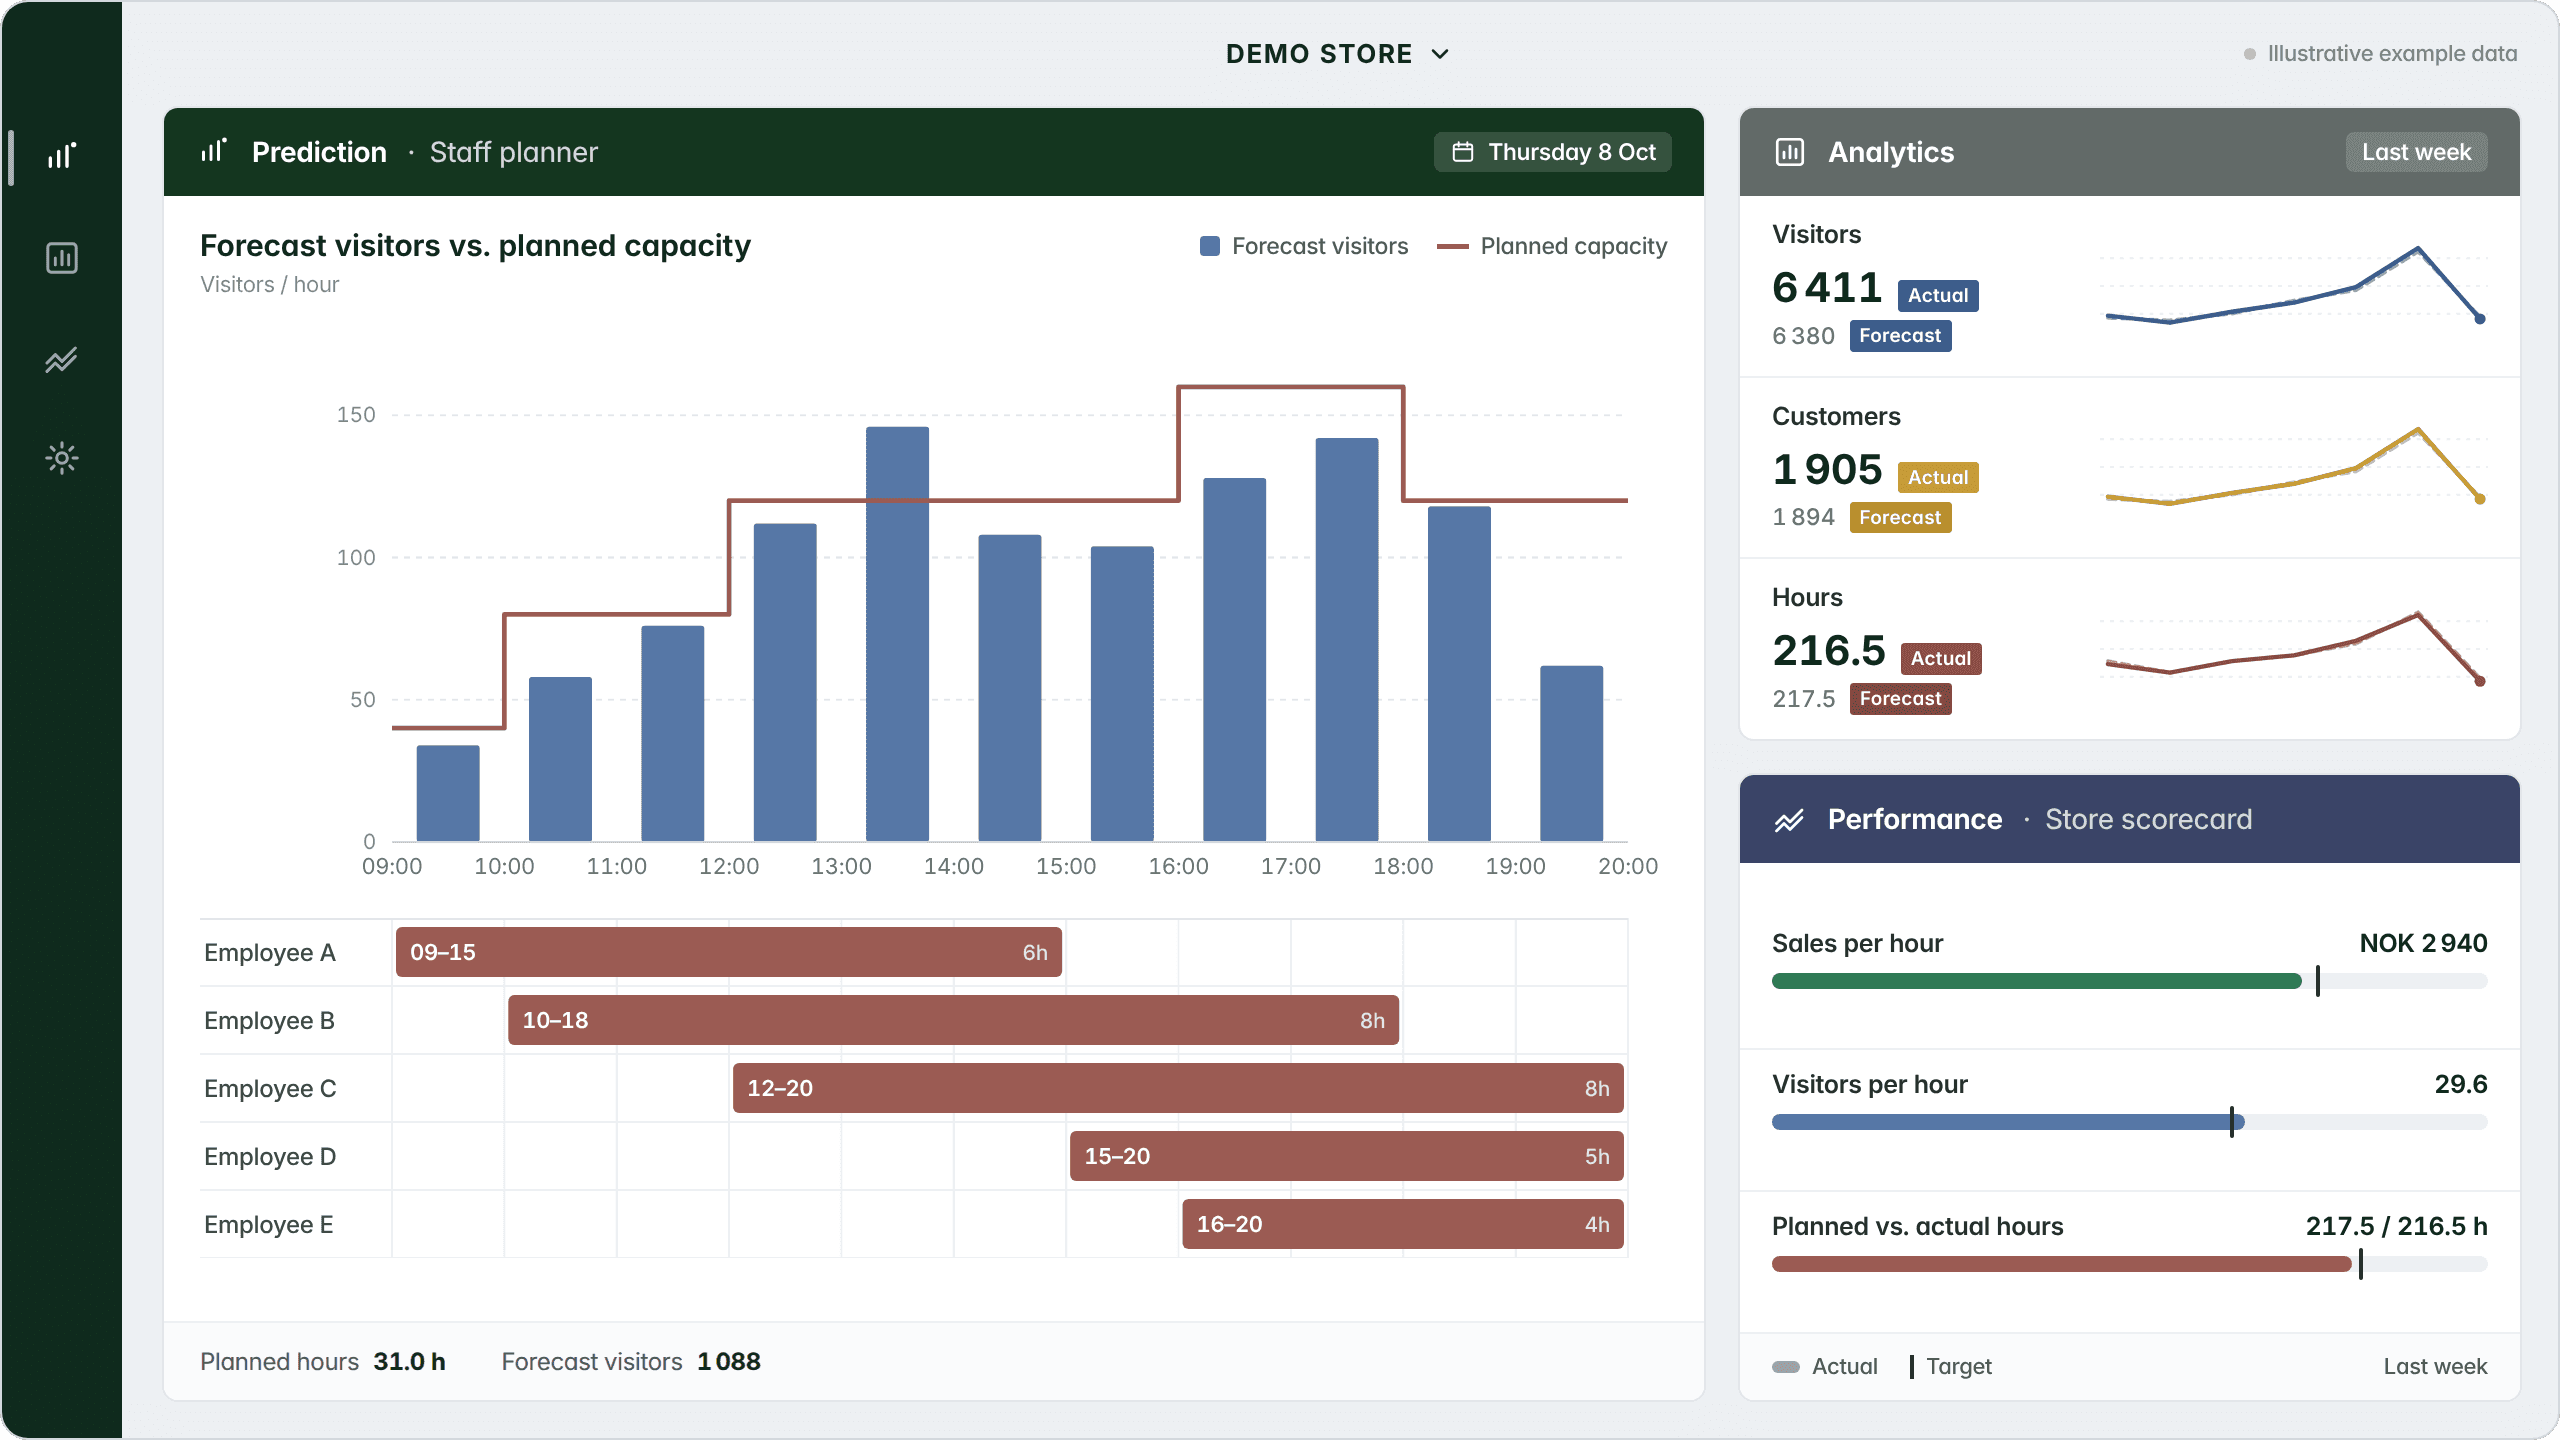Click the Analytics panel header icon
The width and height of the screenshot is (2560, 1440).
(x=1789, y=152)
